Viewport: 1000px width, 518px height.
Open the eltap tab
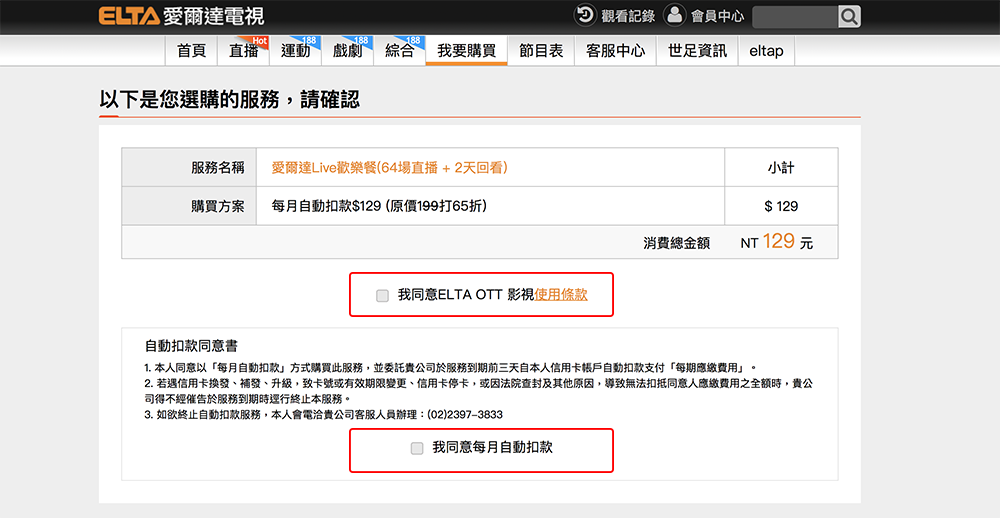coord(766,51)
